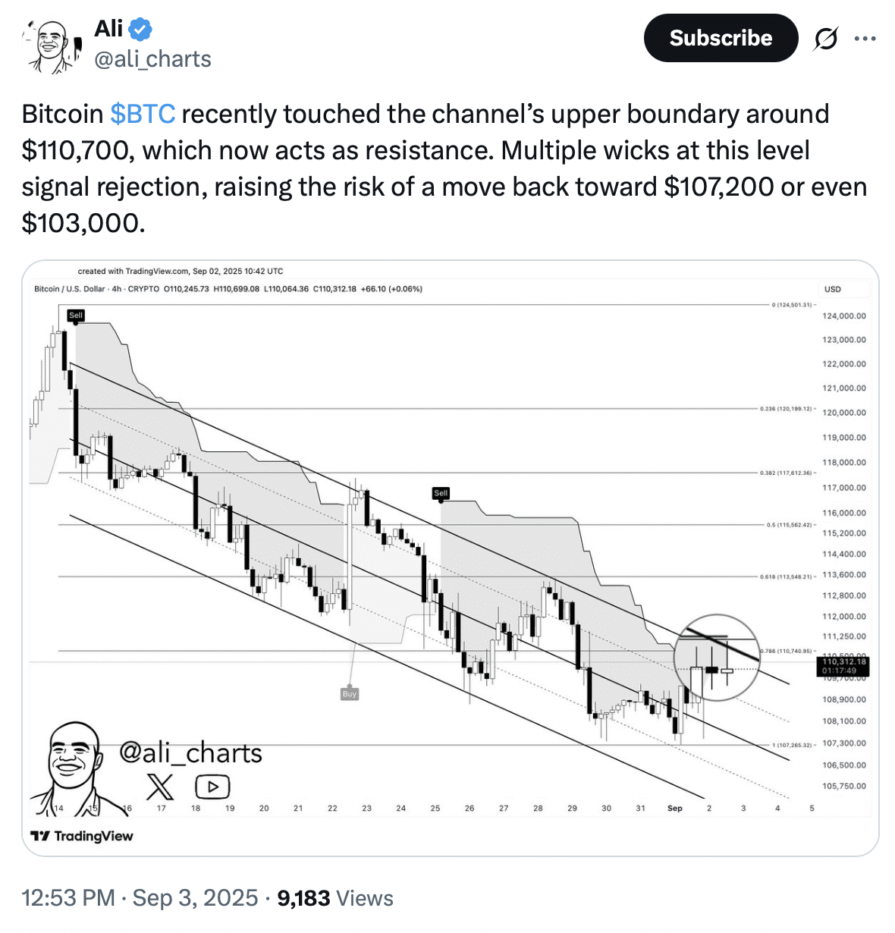Click the @ali_charts handle at top
The image size is (895, 933).
pos(153,59)
